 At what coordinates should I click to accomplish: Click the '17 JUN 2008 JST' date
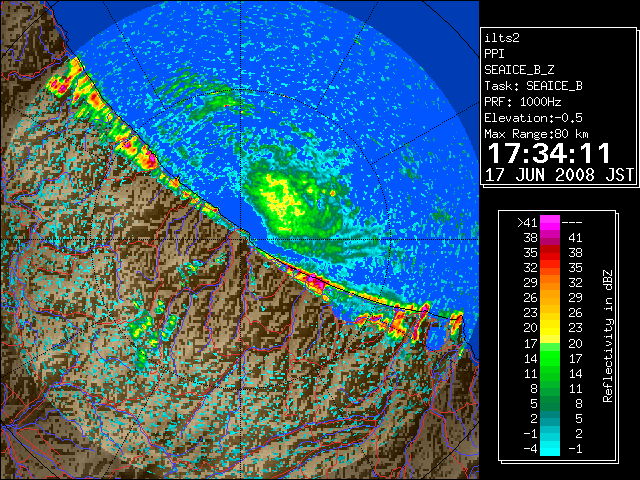pos(559,175)
